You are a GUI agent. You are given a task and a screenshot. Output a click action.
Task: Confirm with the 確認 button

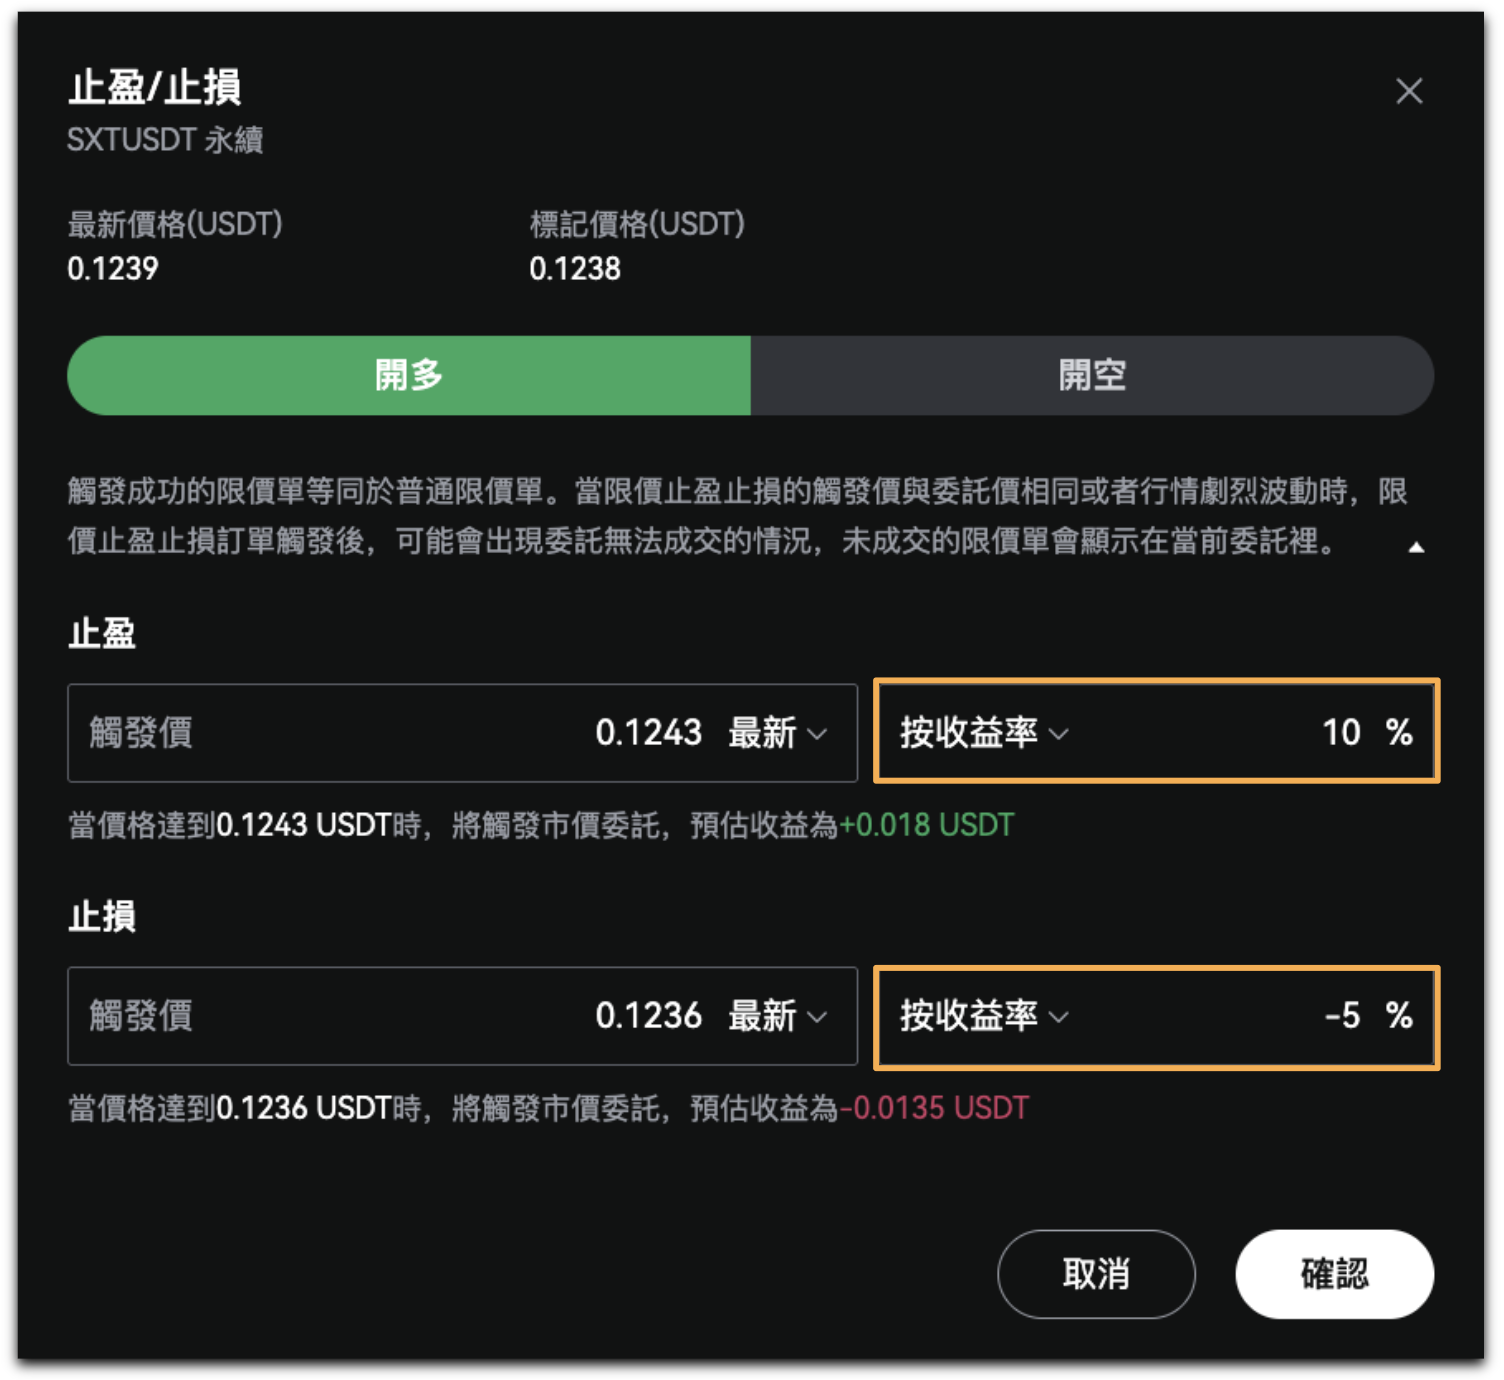tap(1334, 1274)
